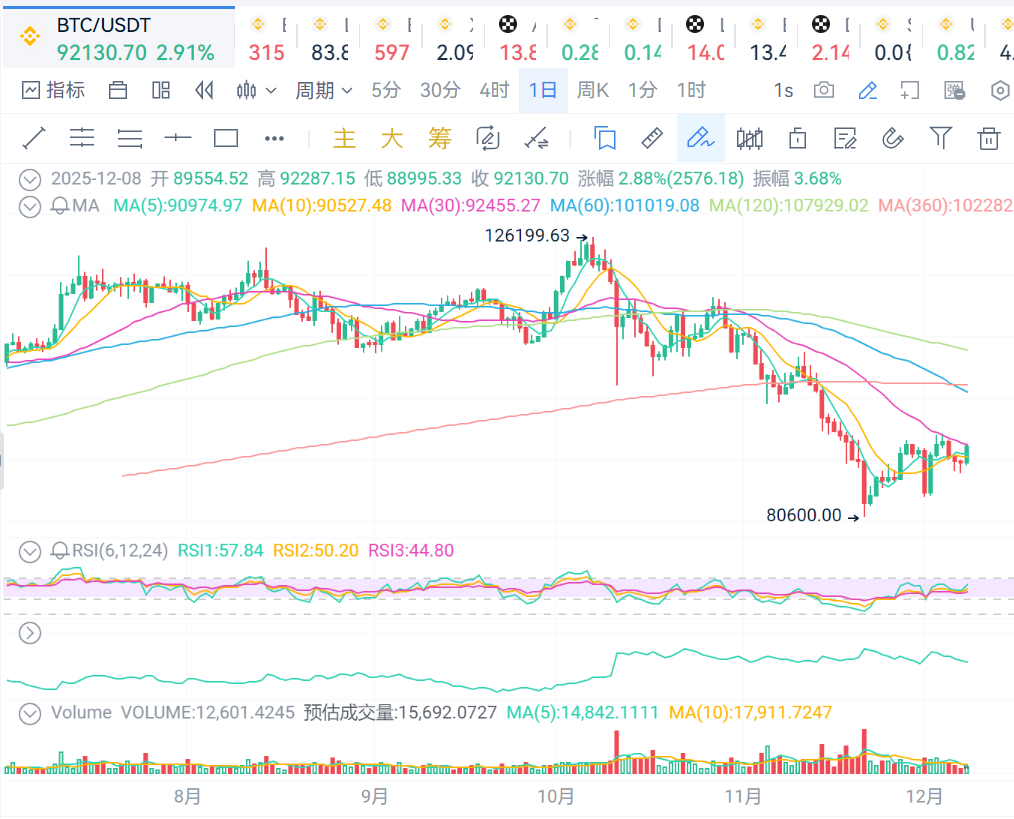Select the trend line drawing tool

click(34, 138)
